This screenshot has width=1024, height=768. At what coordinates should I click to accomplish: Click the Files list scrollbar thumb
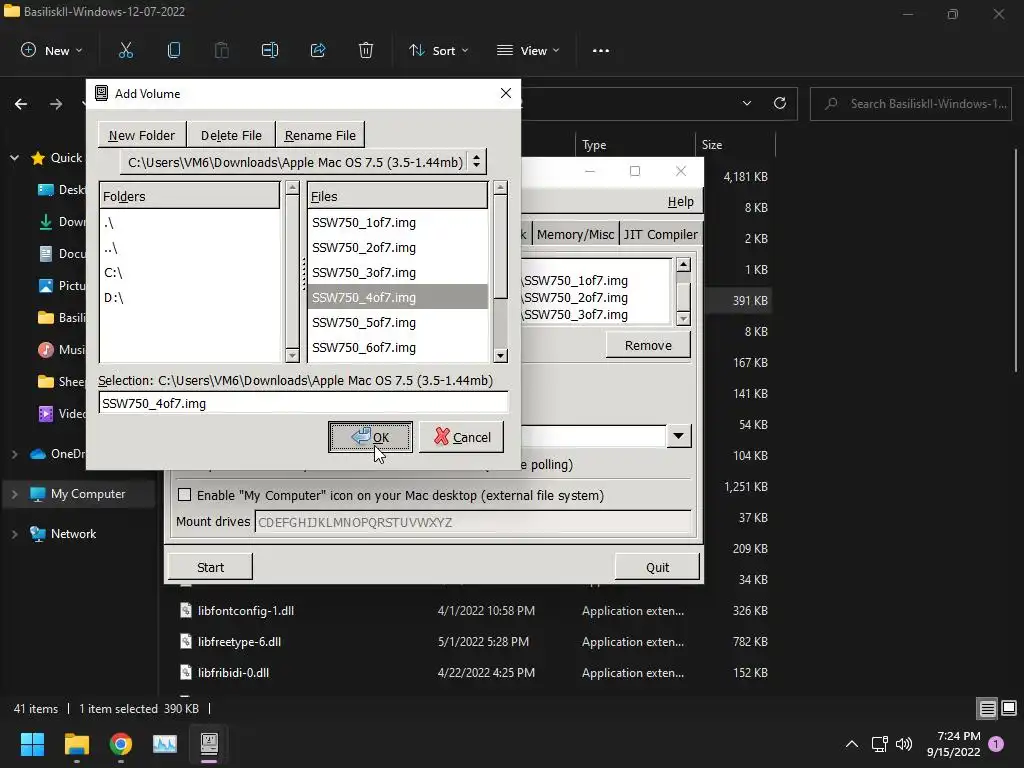click(x=500, y=247)
